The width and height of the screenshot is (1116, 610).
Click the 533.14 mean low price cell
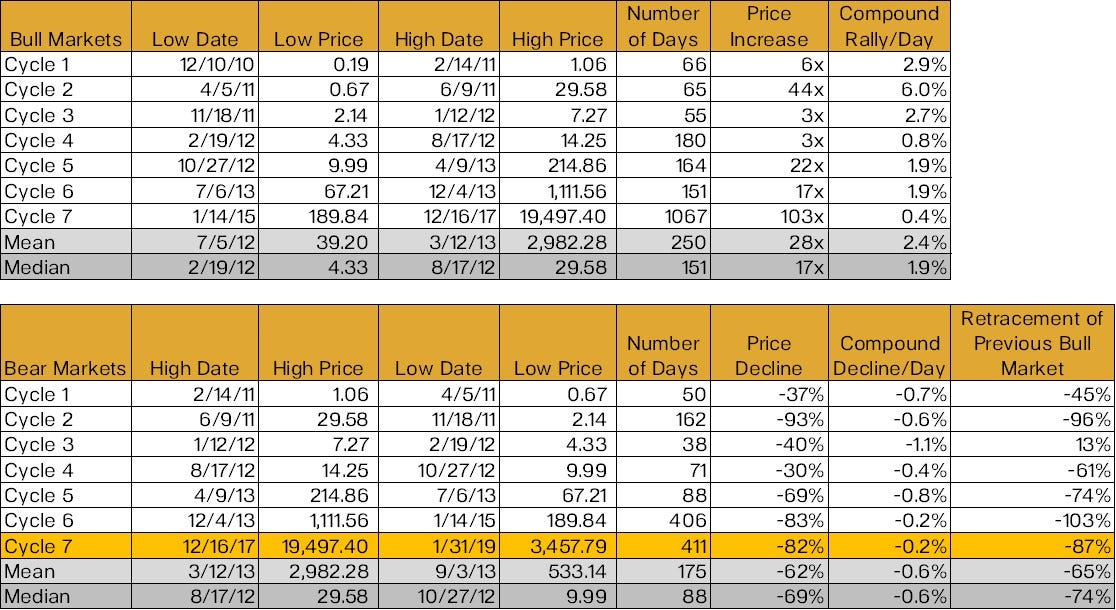click(x=558, y=571)
